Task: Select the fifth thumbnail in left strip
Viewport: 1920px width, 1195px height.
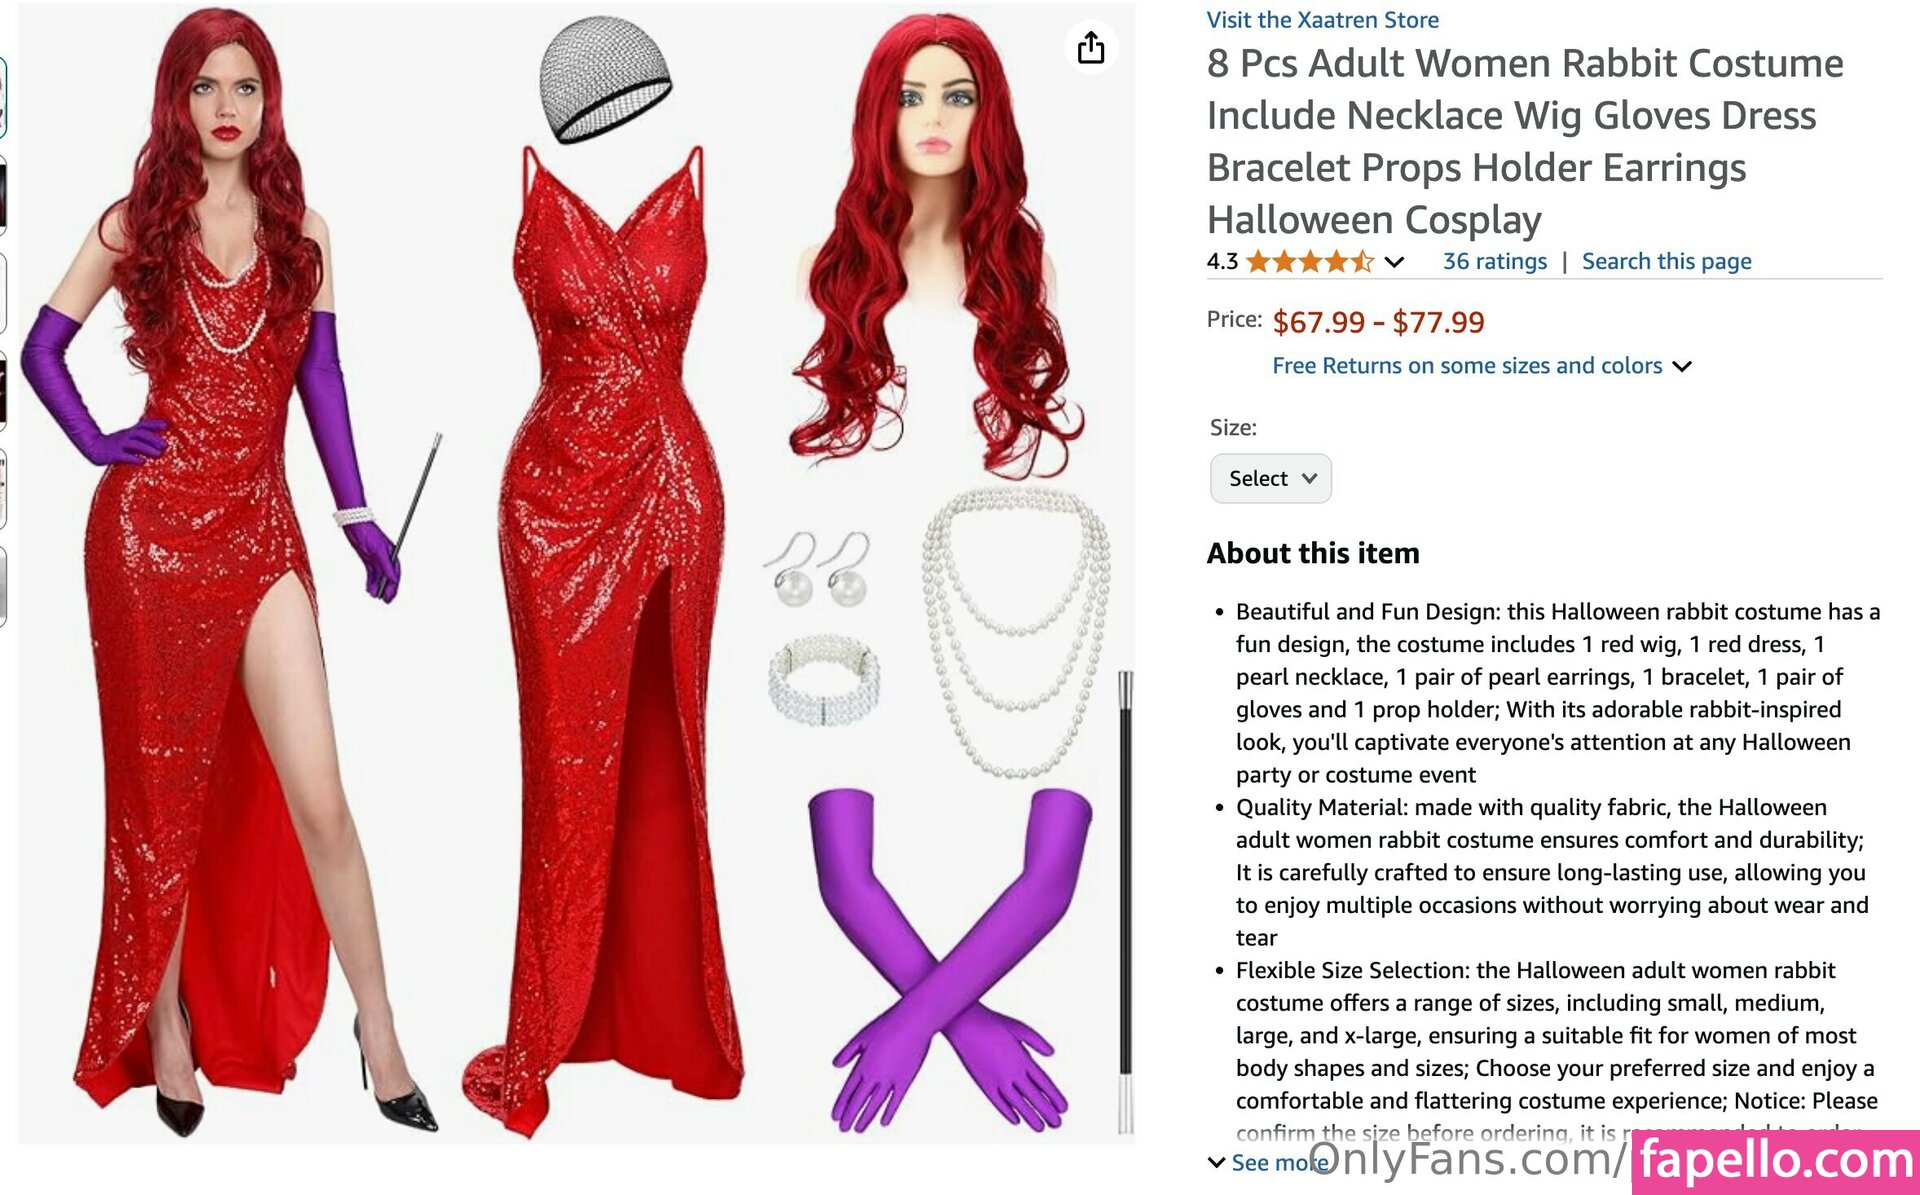Action: pos(3,489)
